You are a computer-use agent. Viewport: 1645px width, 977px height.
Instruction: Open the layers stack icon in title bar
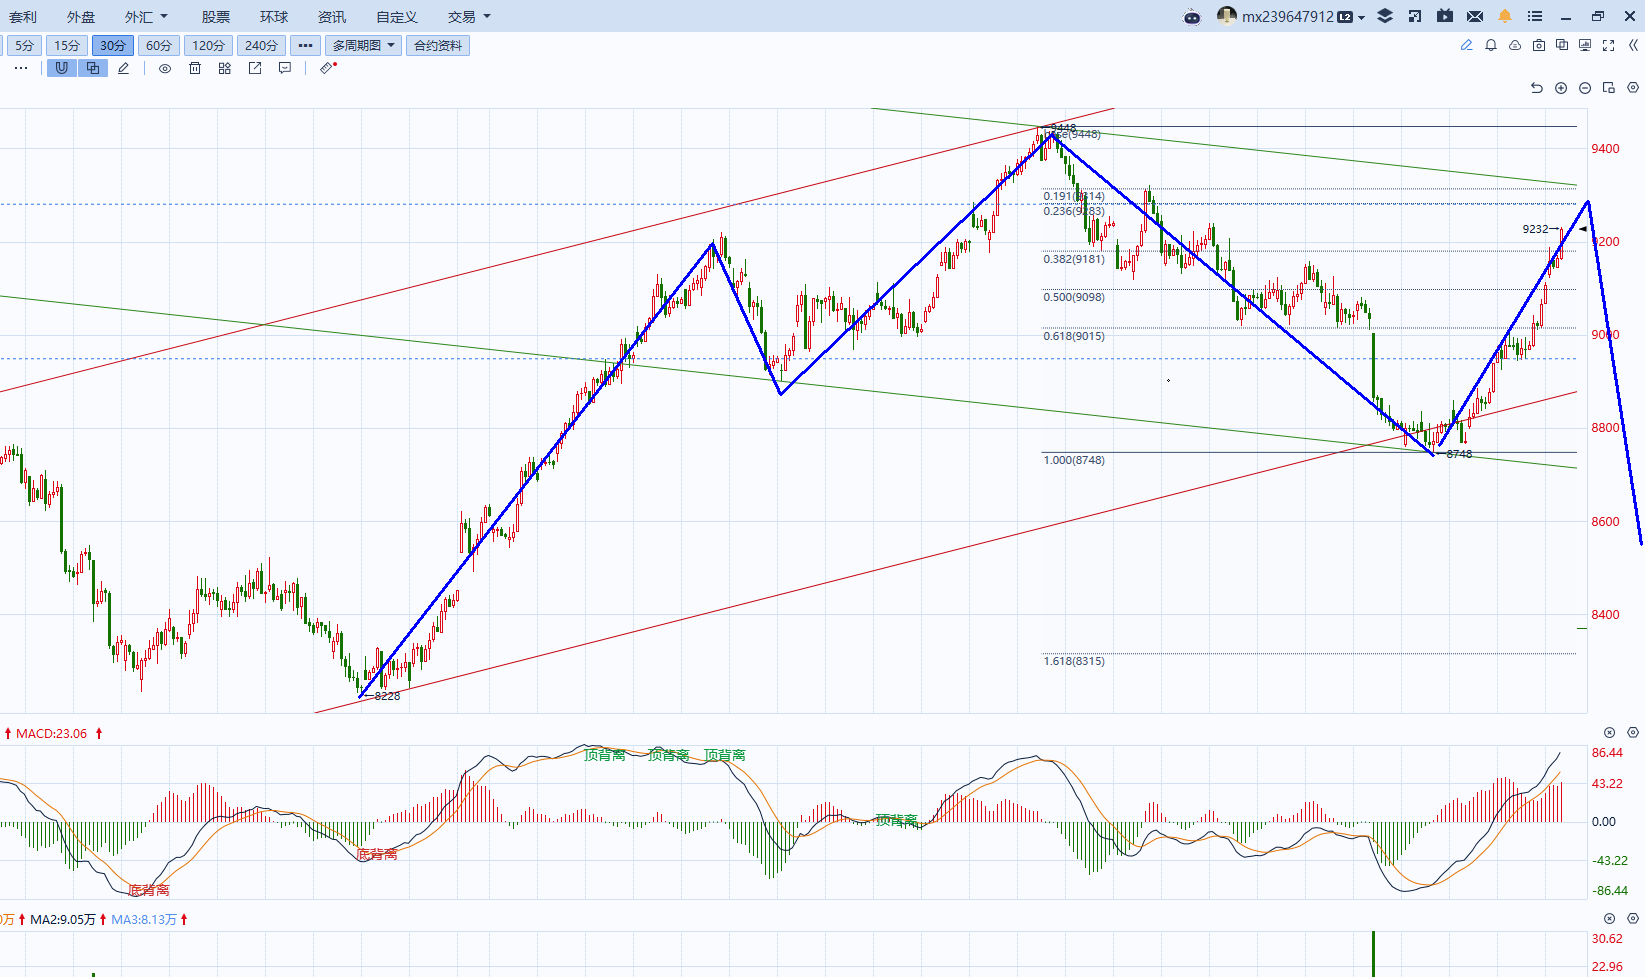[1385, 16]
